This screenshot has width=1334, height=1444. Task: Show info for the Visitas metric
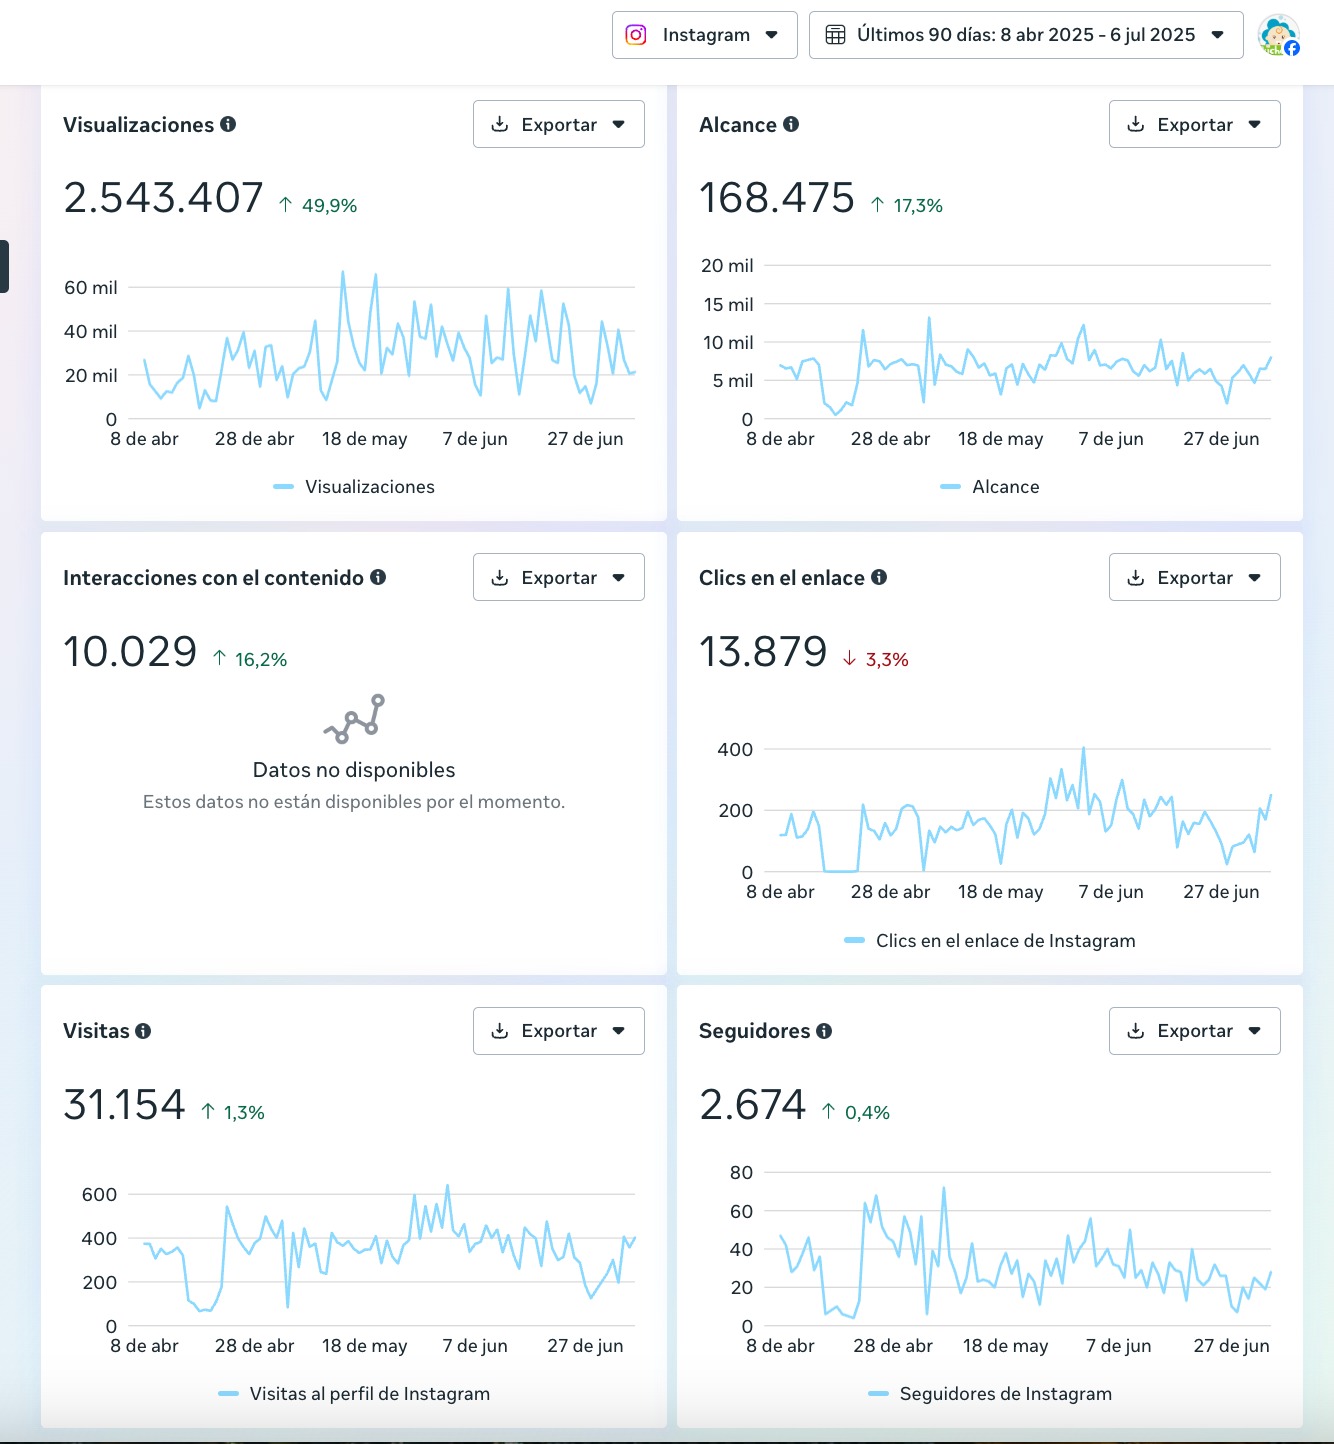[x=143, y=1031]
